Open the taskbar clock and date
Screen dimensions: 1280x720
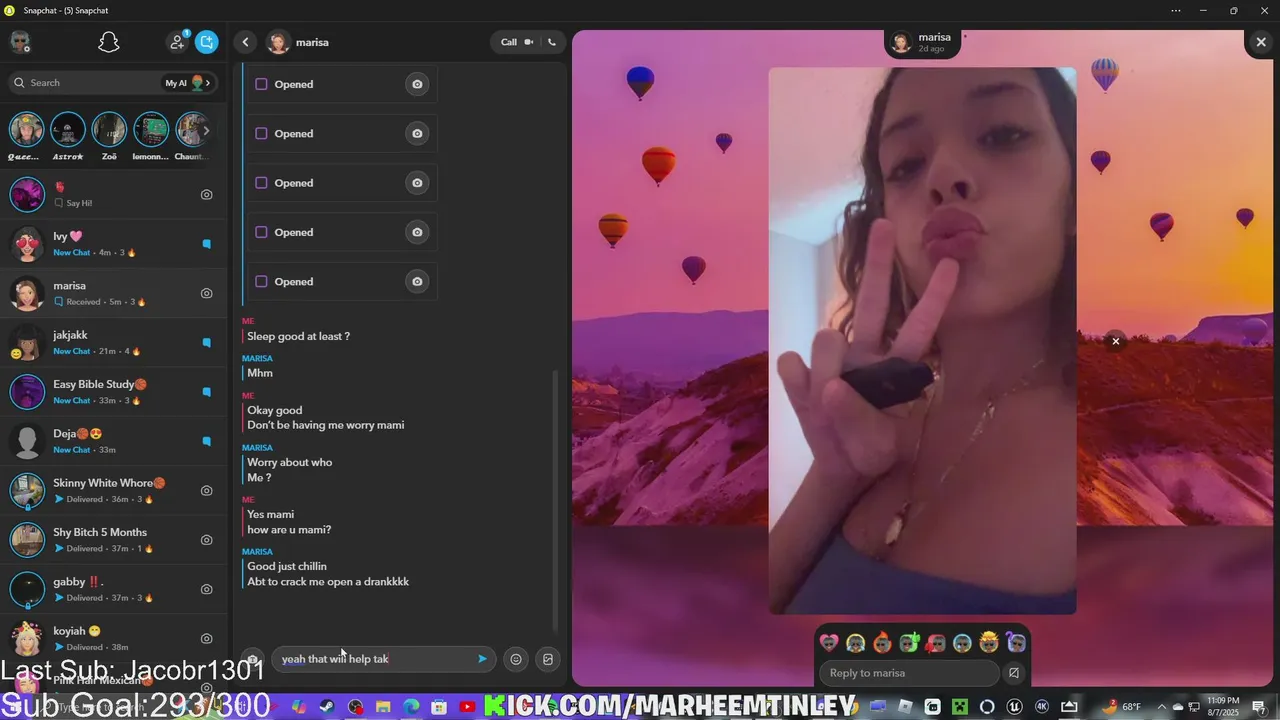[1225, 707]
